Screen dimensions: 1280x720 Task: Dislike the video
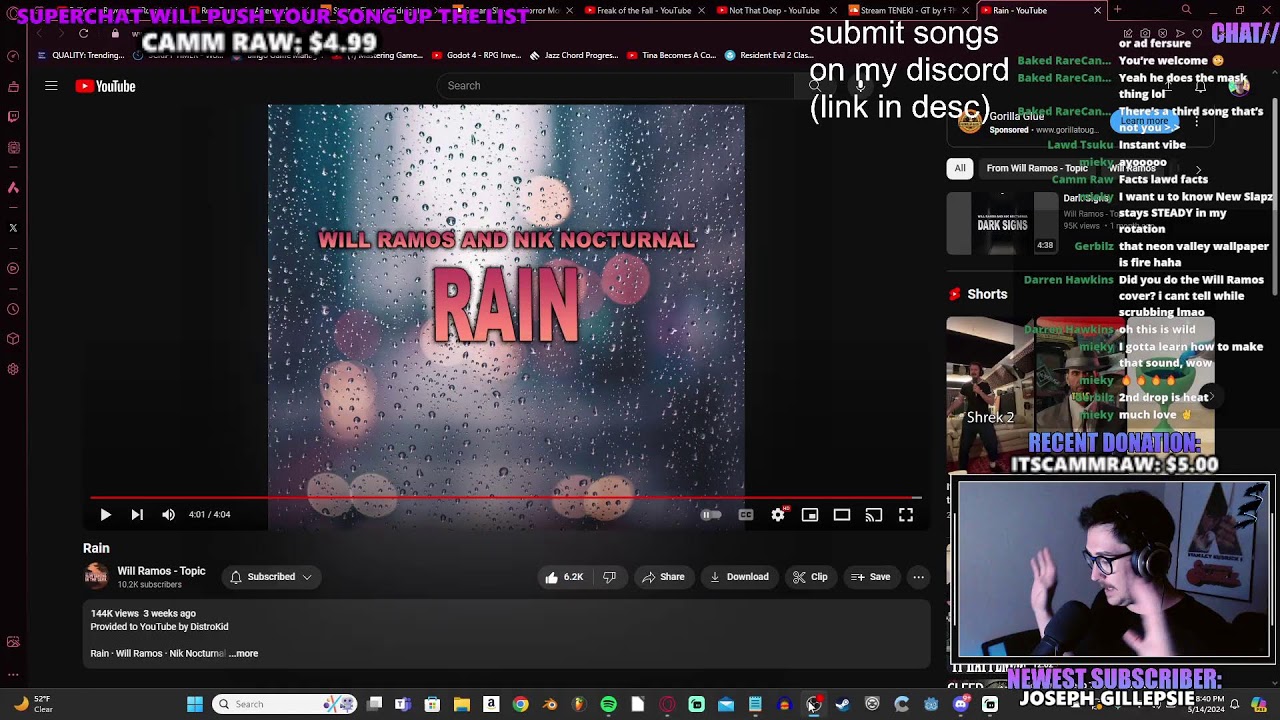pos(609,577)
